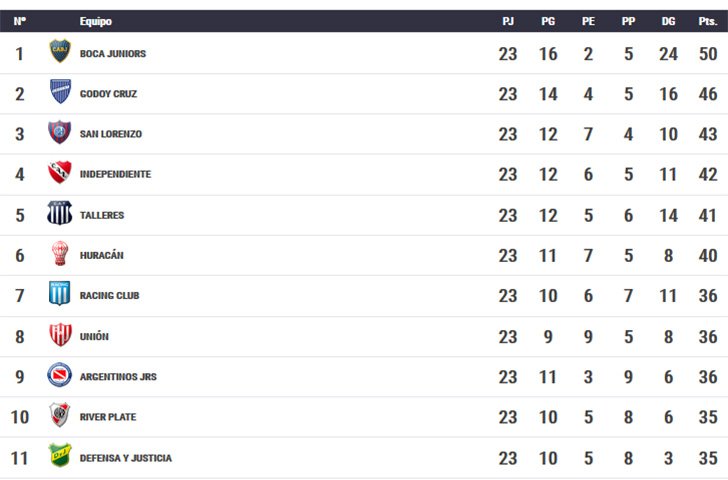Click the San Lorenzo crest icon
This screenshot has height=480, width=728.
[x=59, y=132]
